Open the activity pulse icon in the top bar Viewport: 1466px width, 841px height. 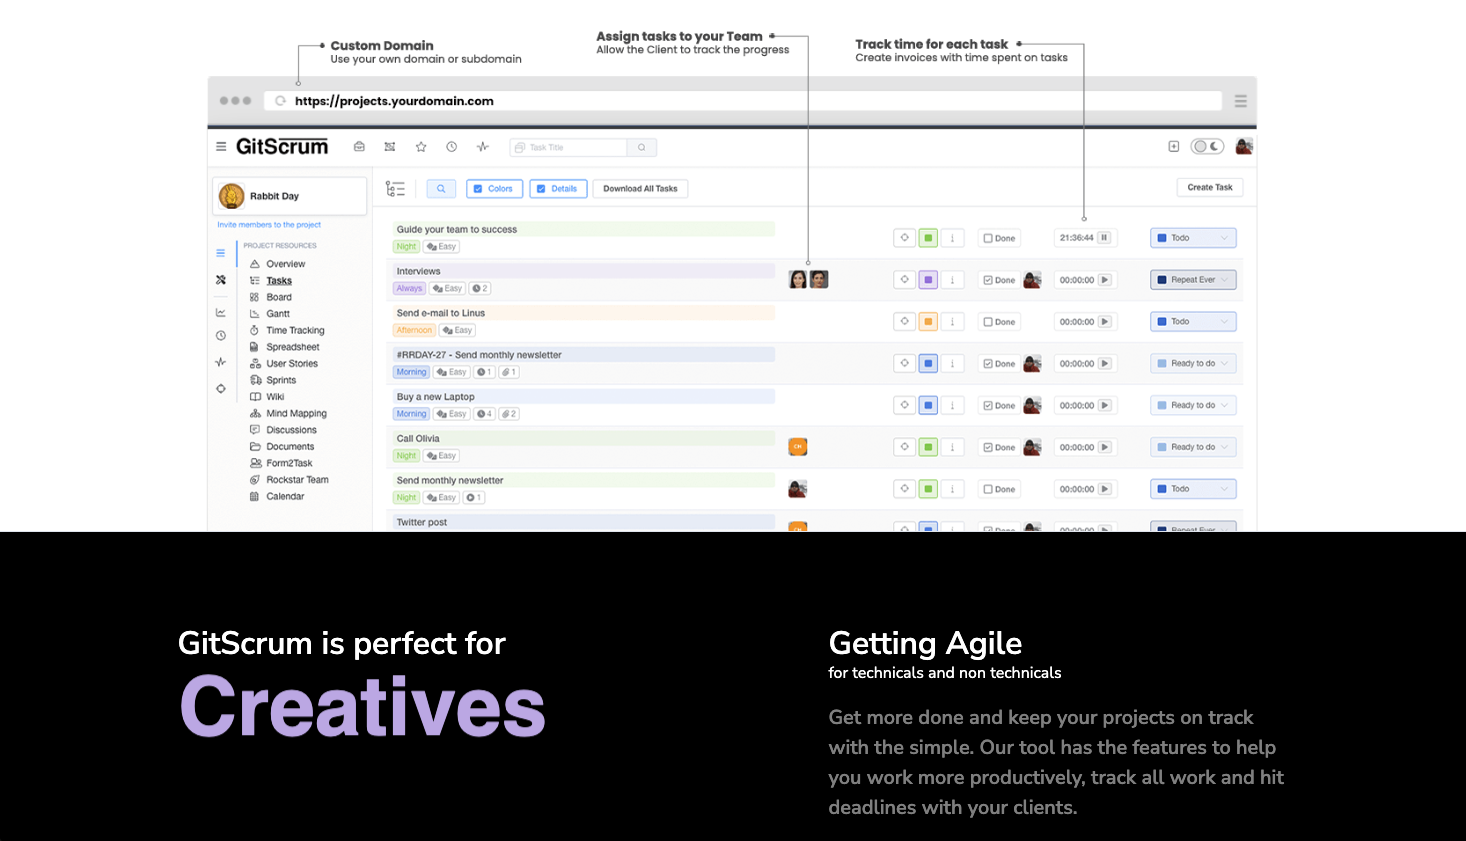pos(483,147)
